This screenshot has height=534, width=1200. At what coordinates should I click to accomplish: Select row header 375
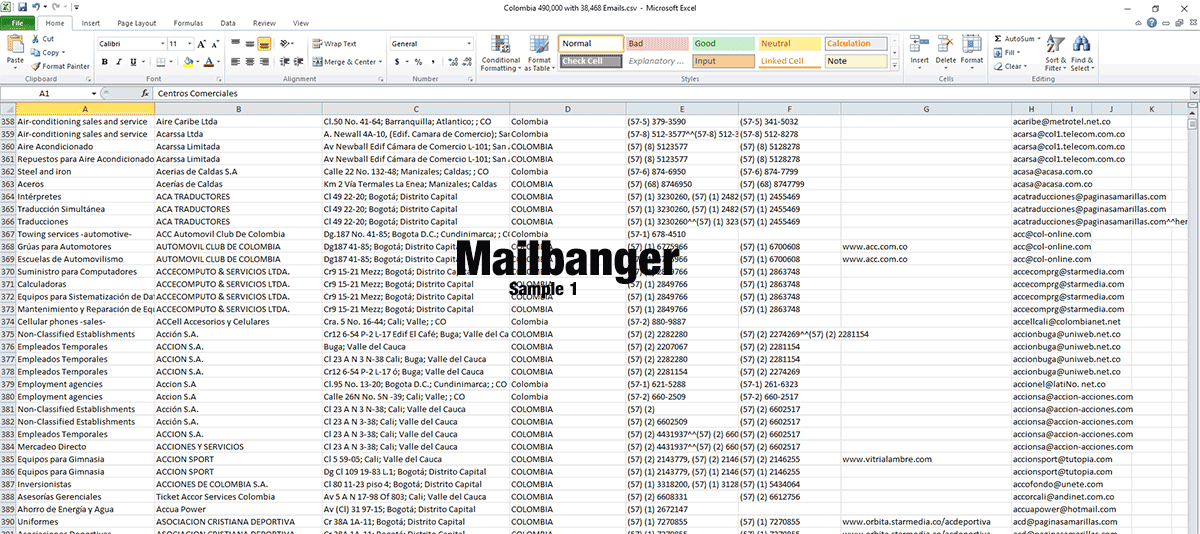tap(8, 335)
